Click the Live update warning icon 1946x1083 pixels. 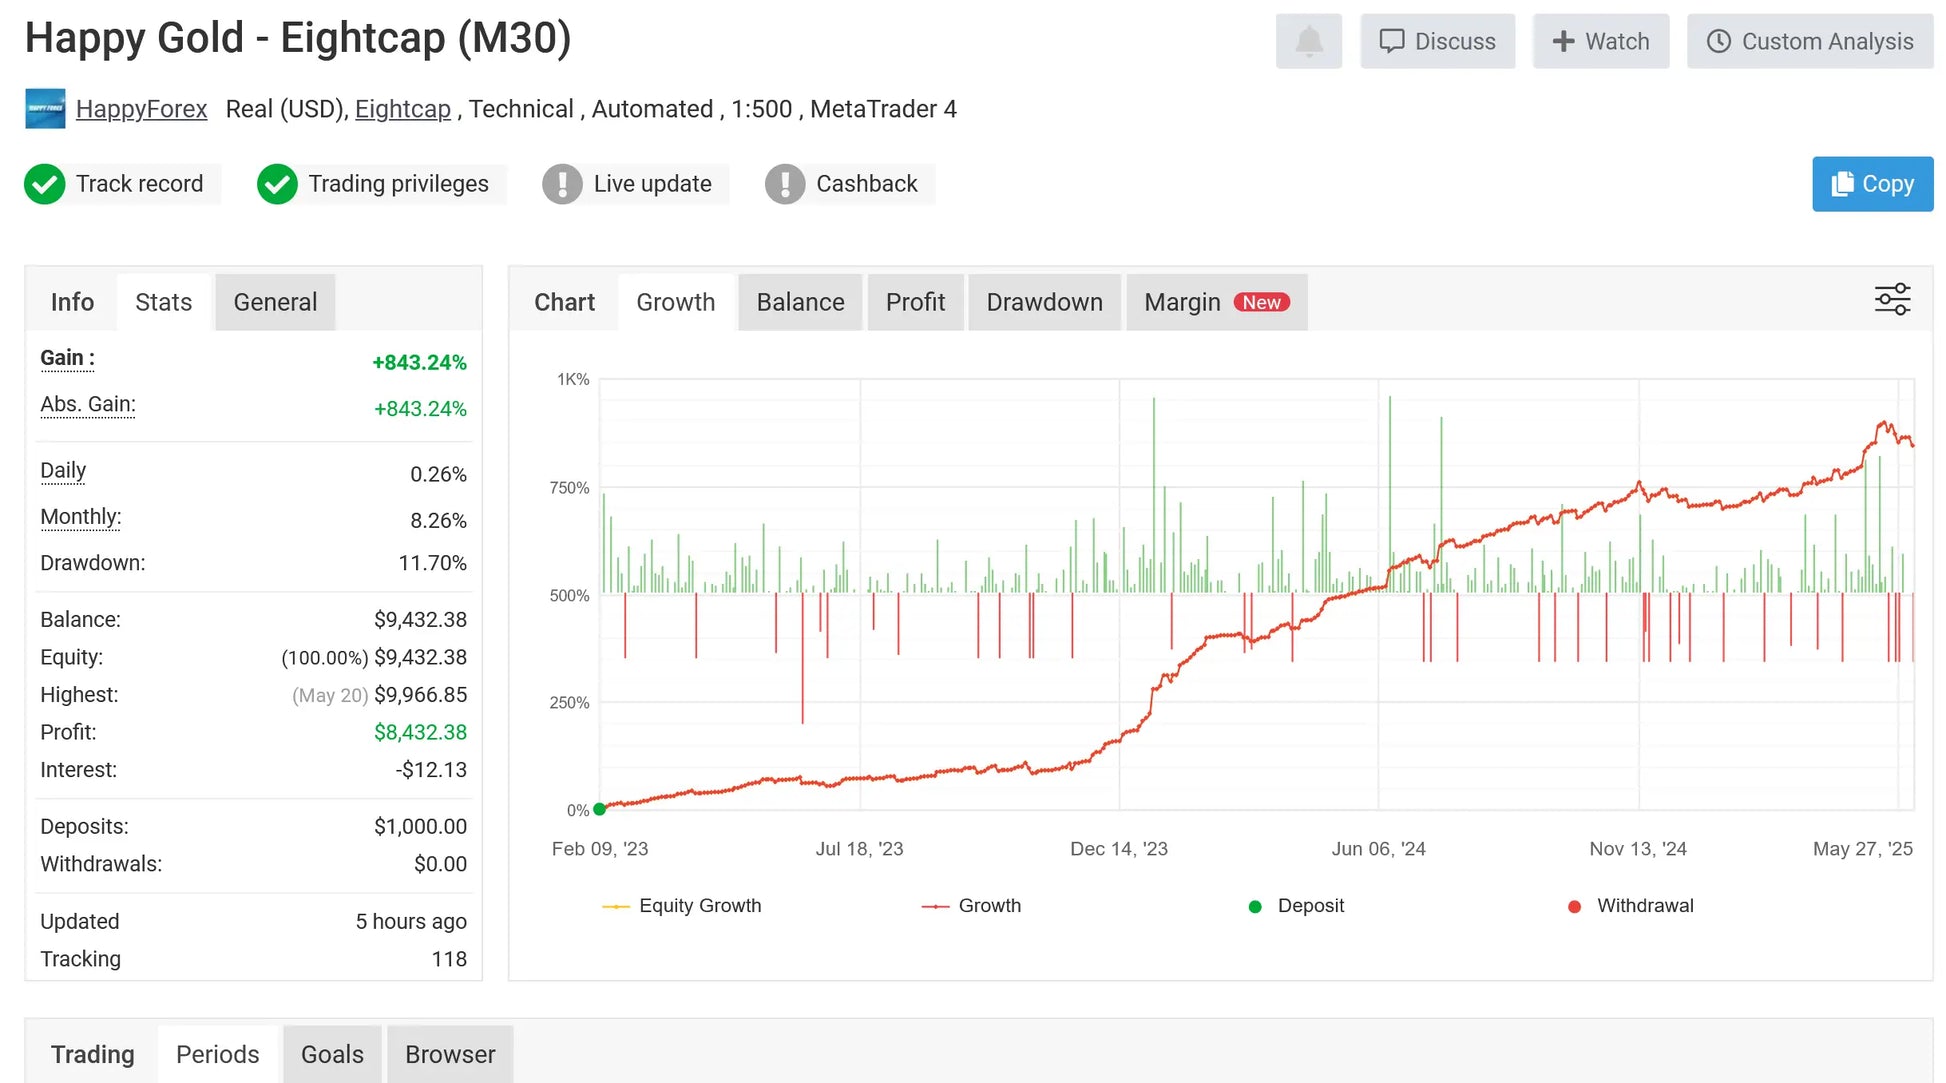(562, 184)
